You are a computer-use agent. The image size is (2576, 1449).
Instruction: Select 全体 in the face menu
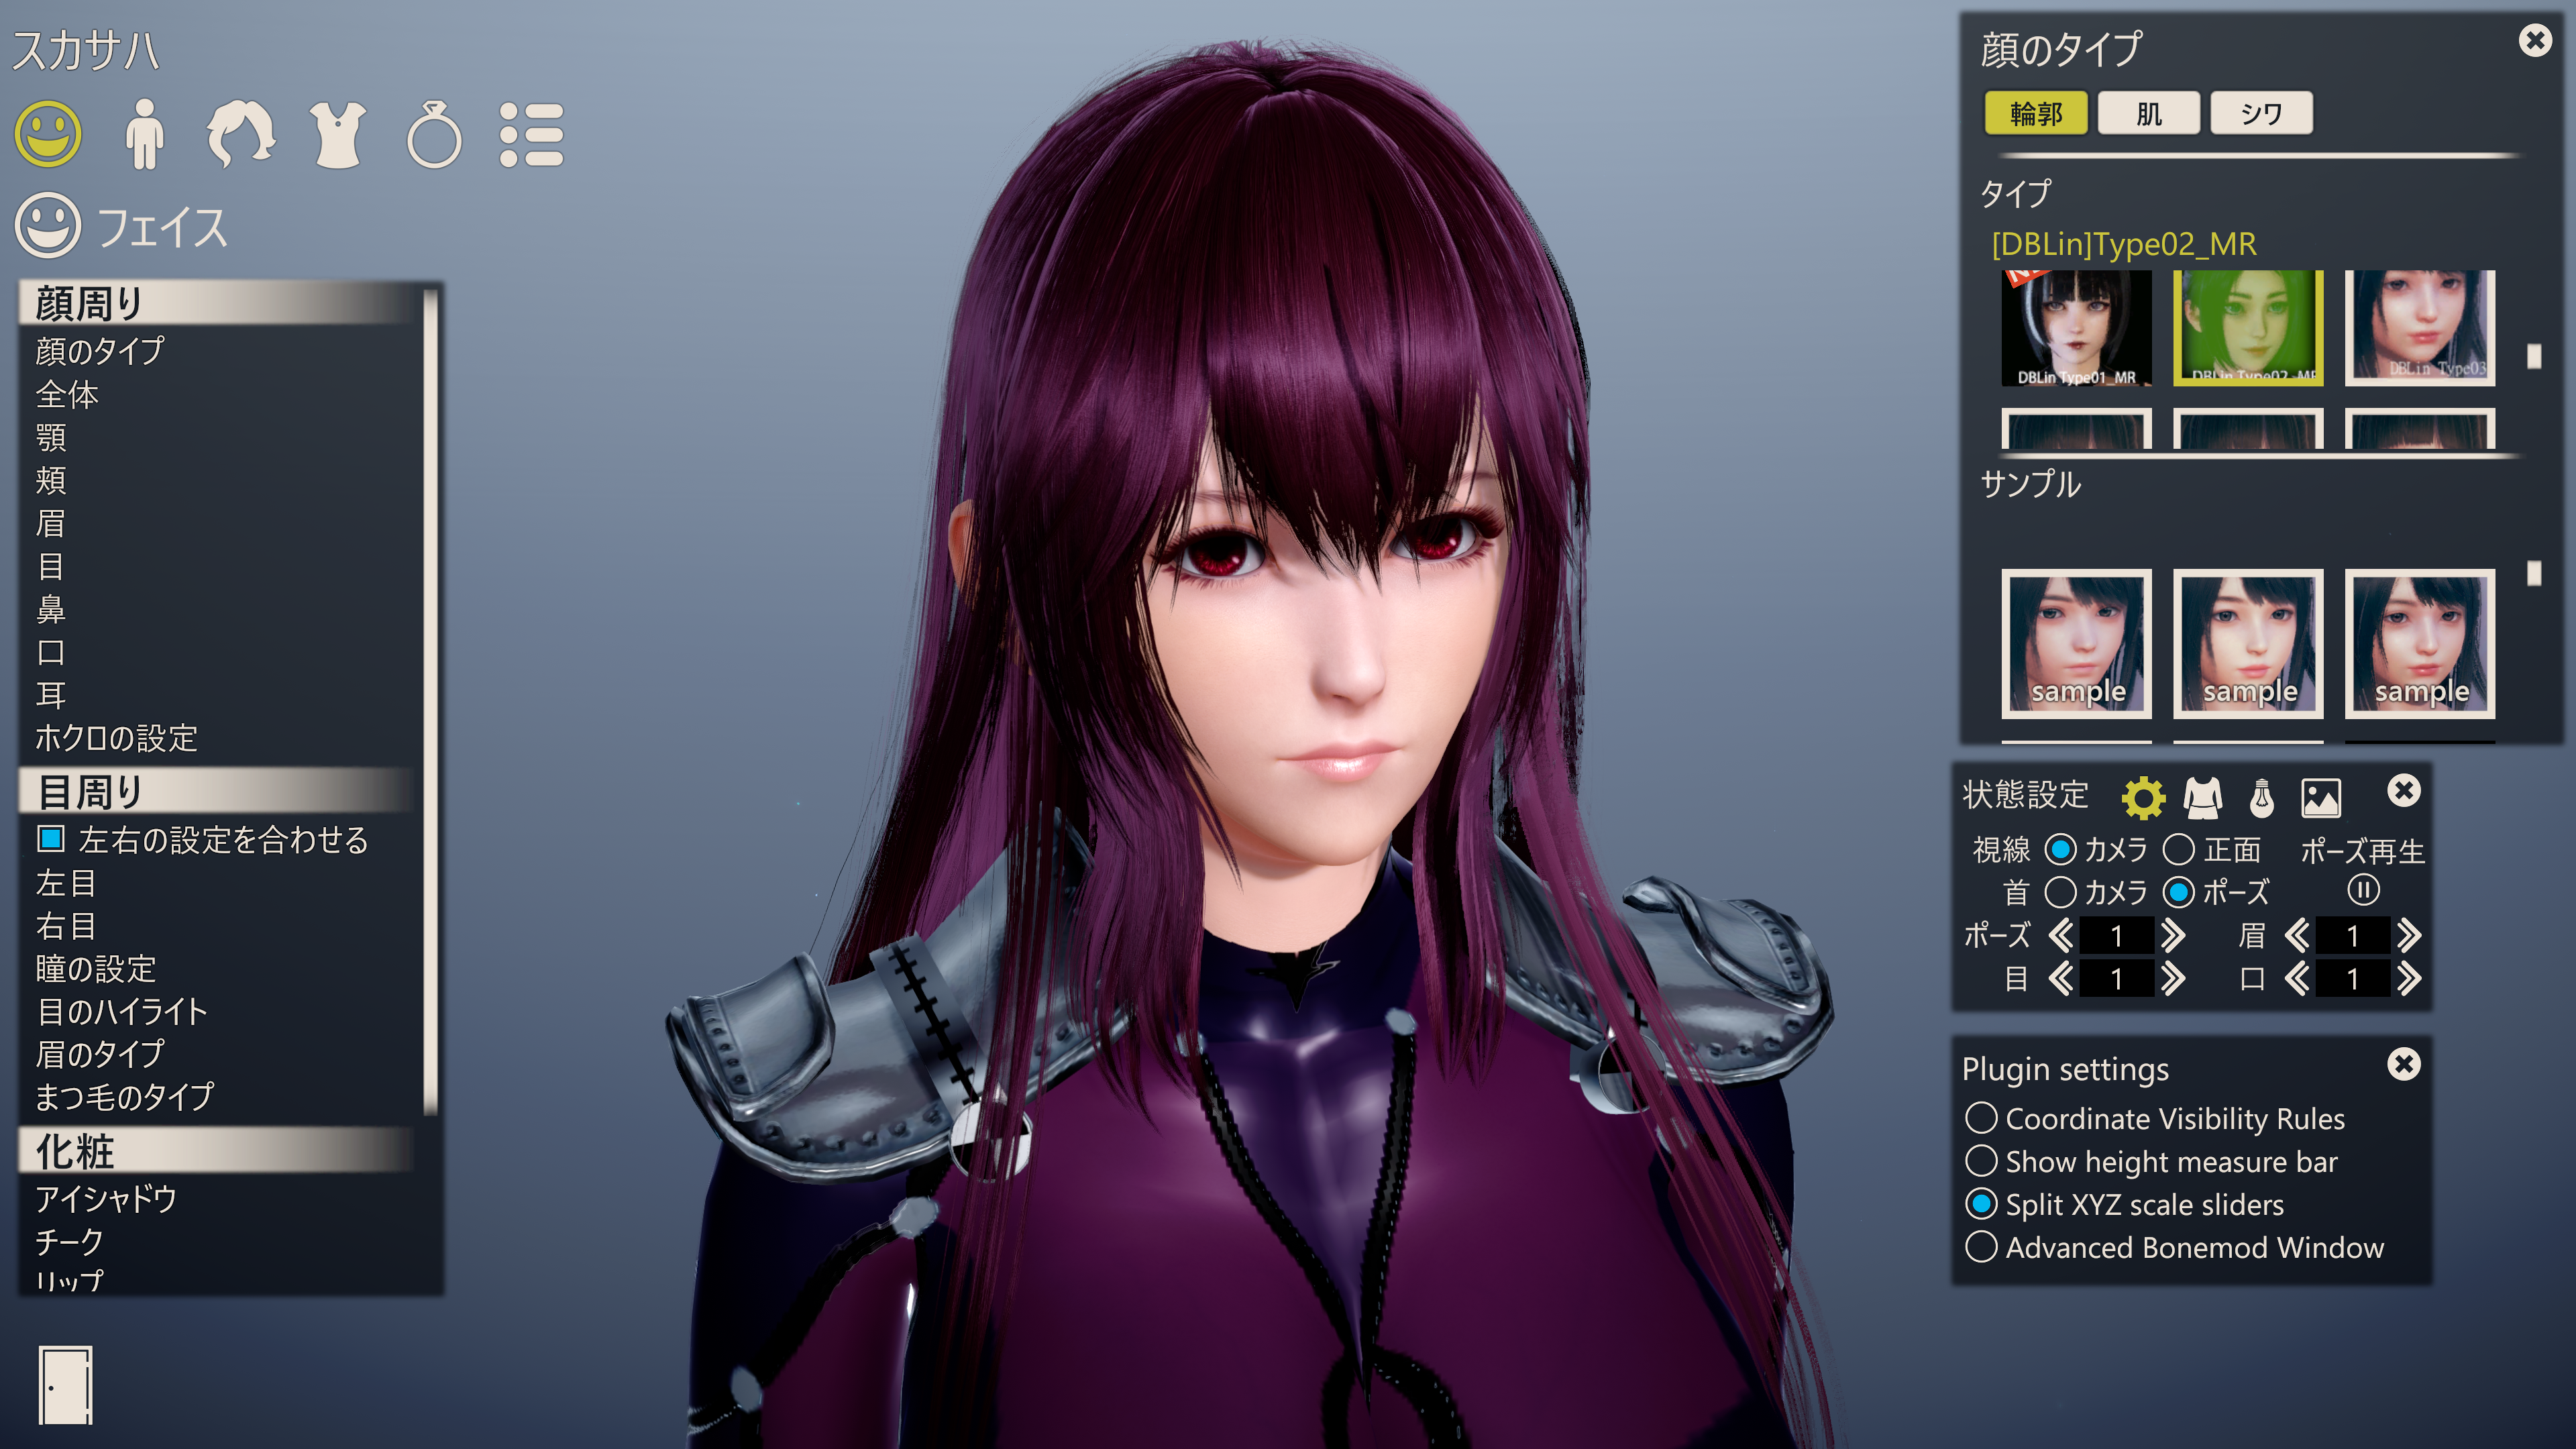point(67,395)
